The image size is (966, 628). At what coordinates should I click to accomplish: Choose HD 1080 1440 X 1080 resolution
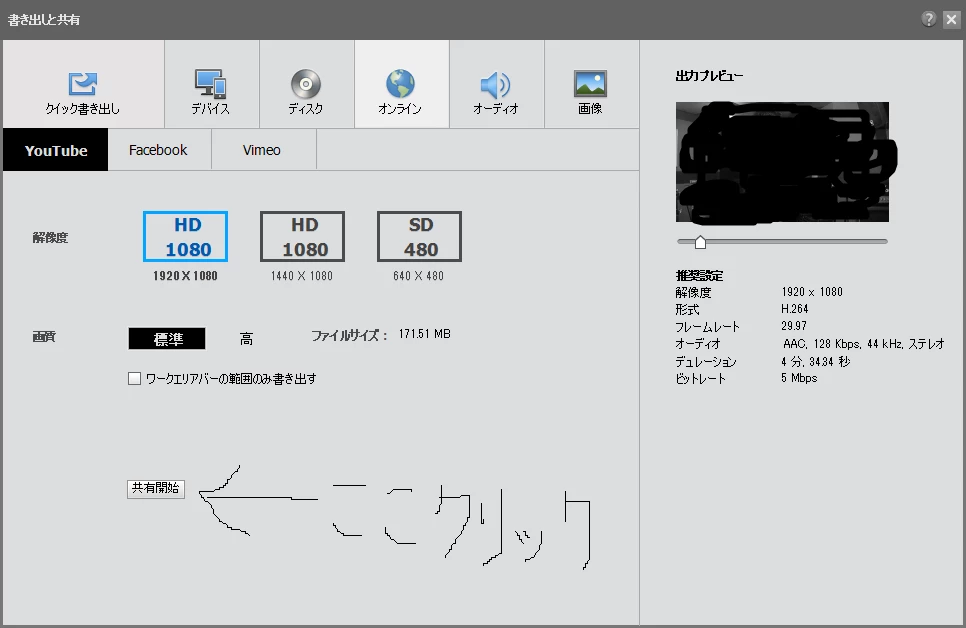[302, 237]
